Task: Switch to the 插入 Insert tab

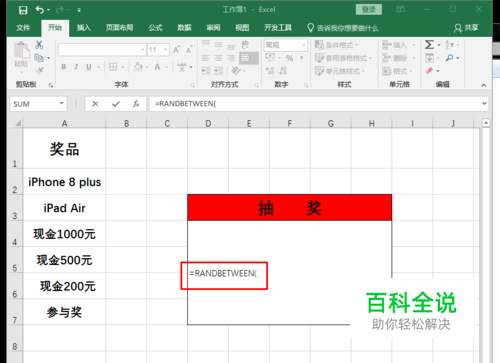Action: 84,28
